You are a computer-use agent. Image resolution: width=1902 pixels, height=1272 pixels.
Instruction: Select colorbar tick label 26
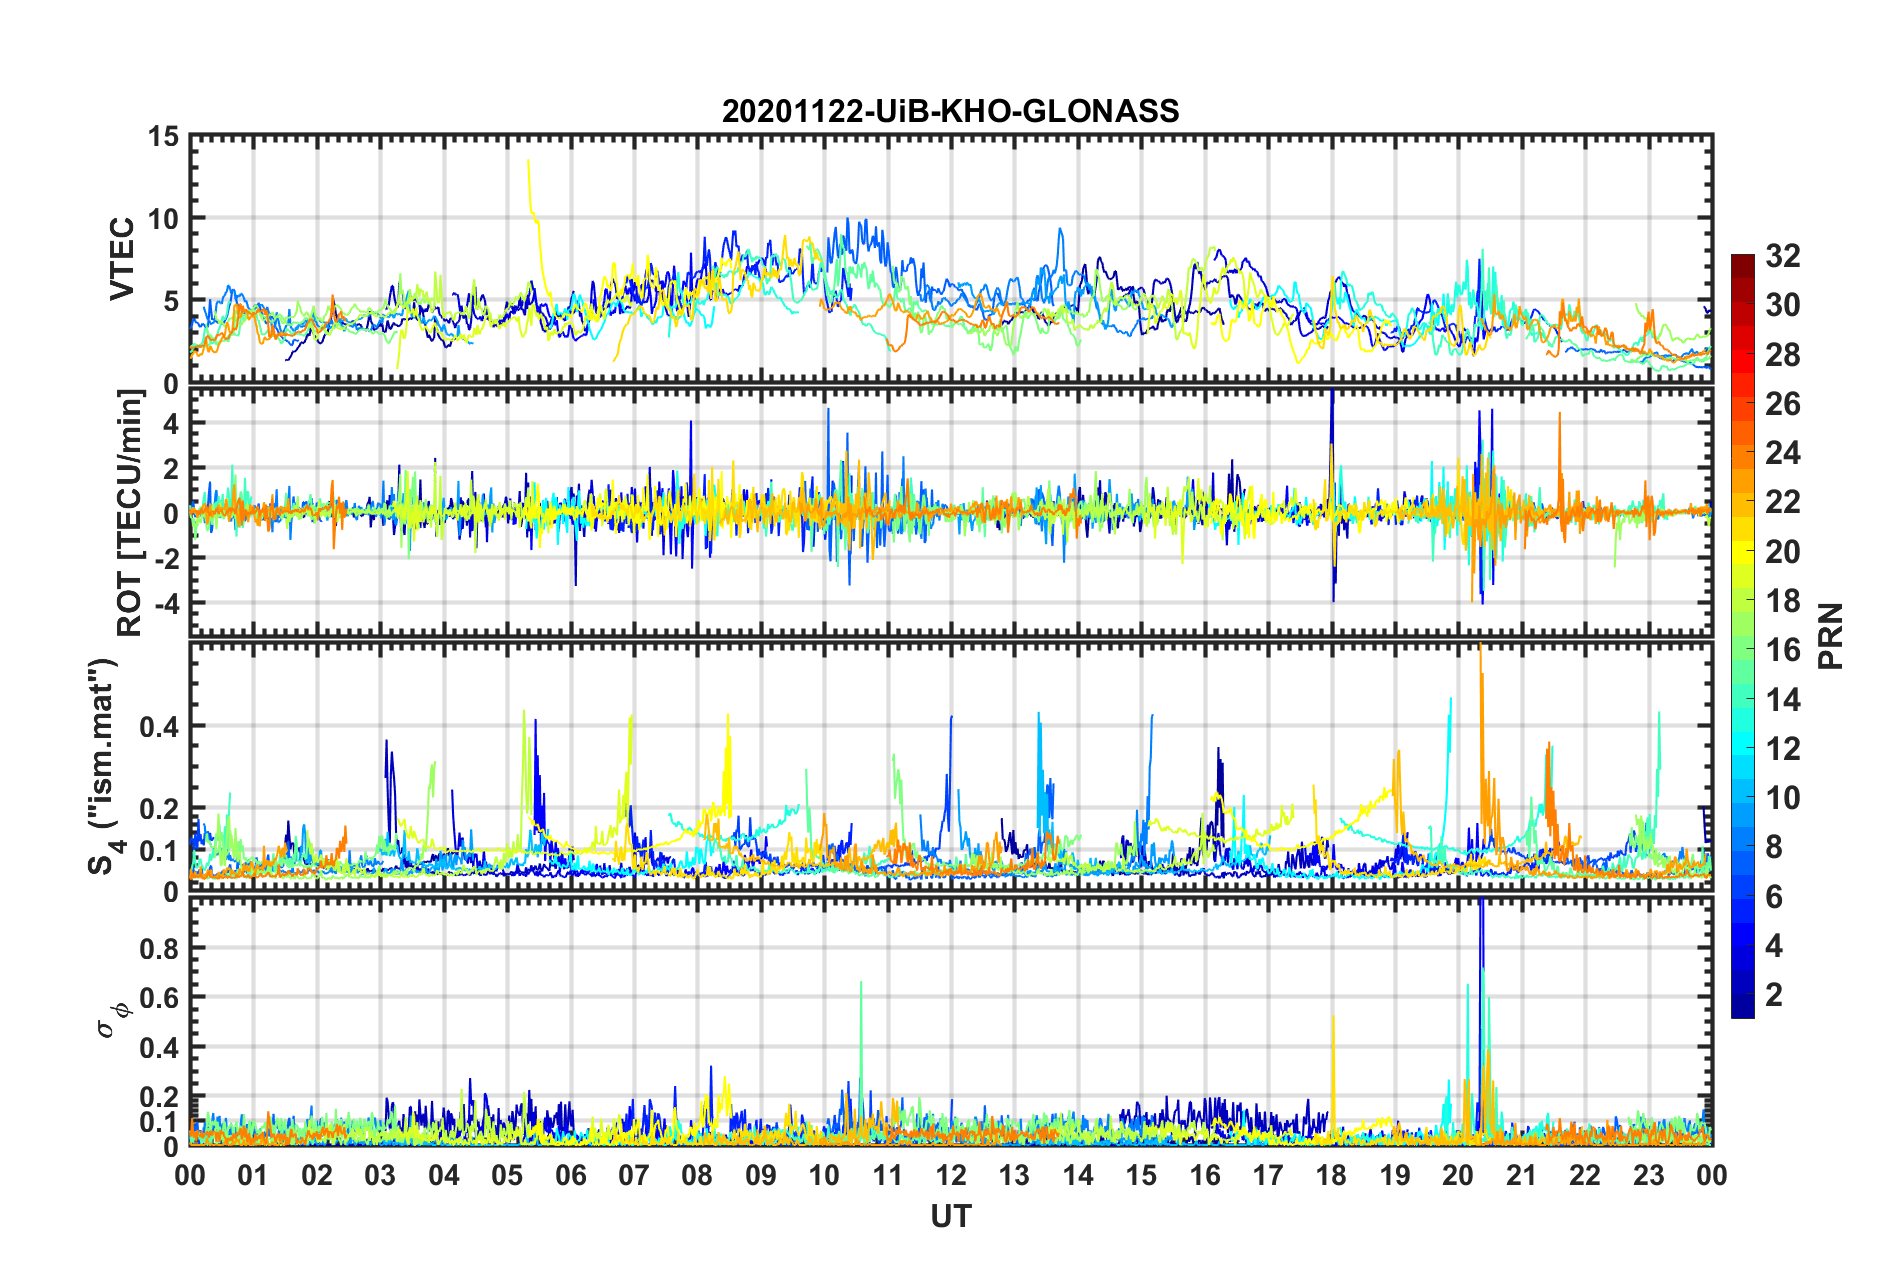point(1782,404)
